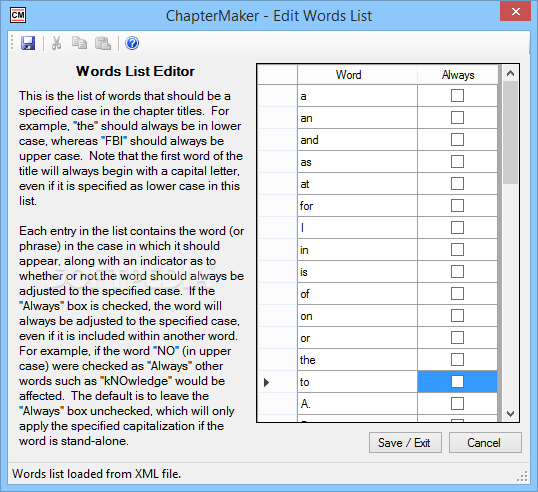This screenshot has height=492, width=538.
Task: Click the Copy toolbar icon
Action: 79,44
